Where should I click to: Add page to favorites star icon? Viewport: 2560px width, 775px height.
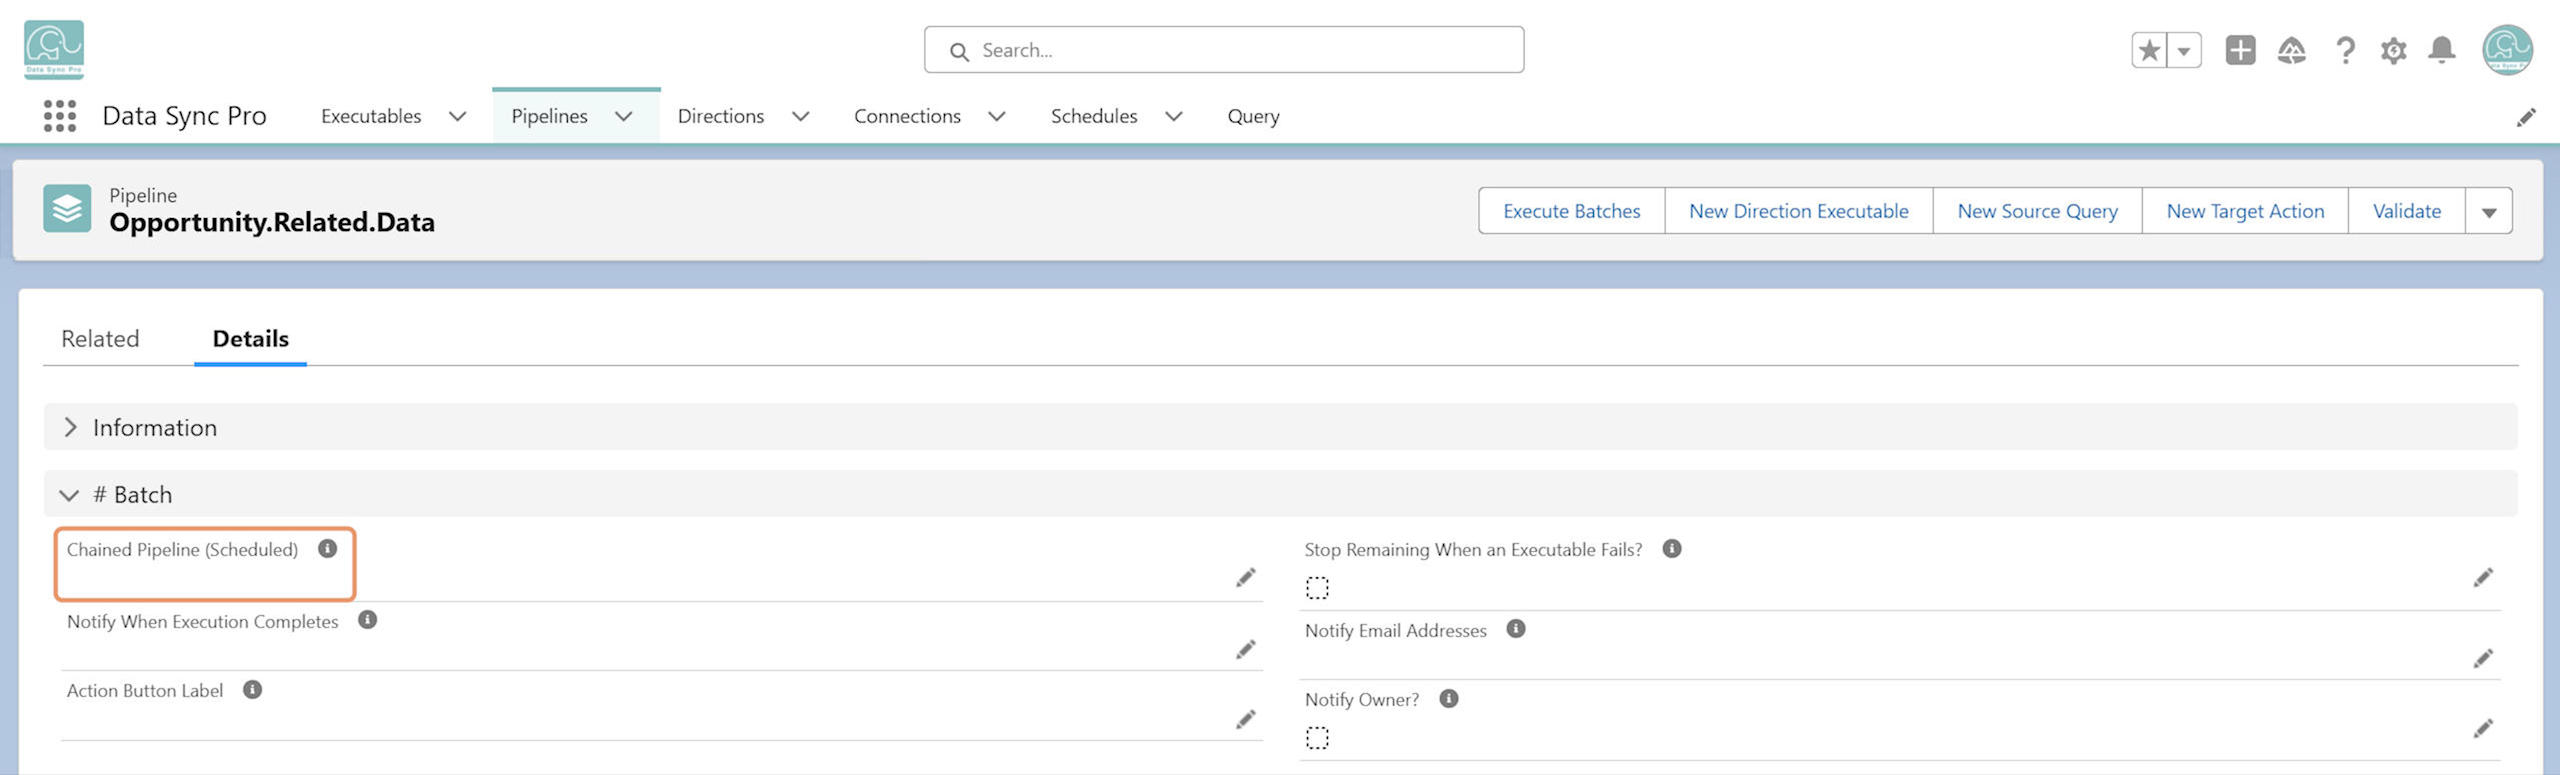2149,50
